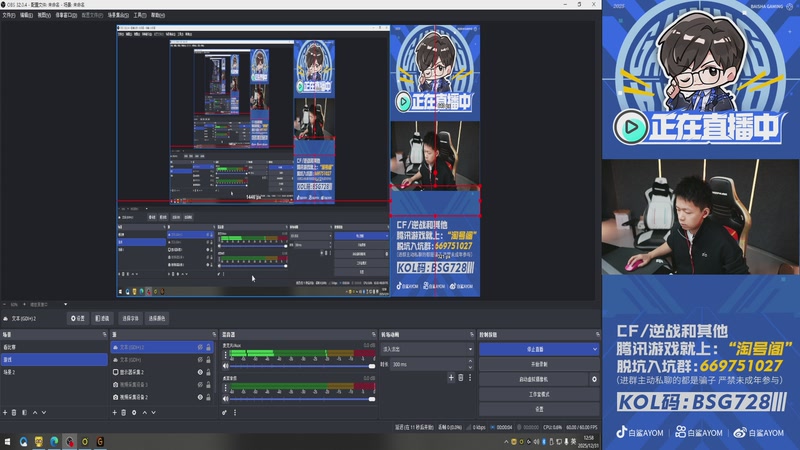The image size is (800, 450).
Task: Undock the Audio Mixer panel via header icon
Action: pos(373,335)
